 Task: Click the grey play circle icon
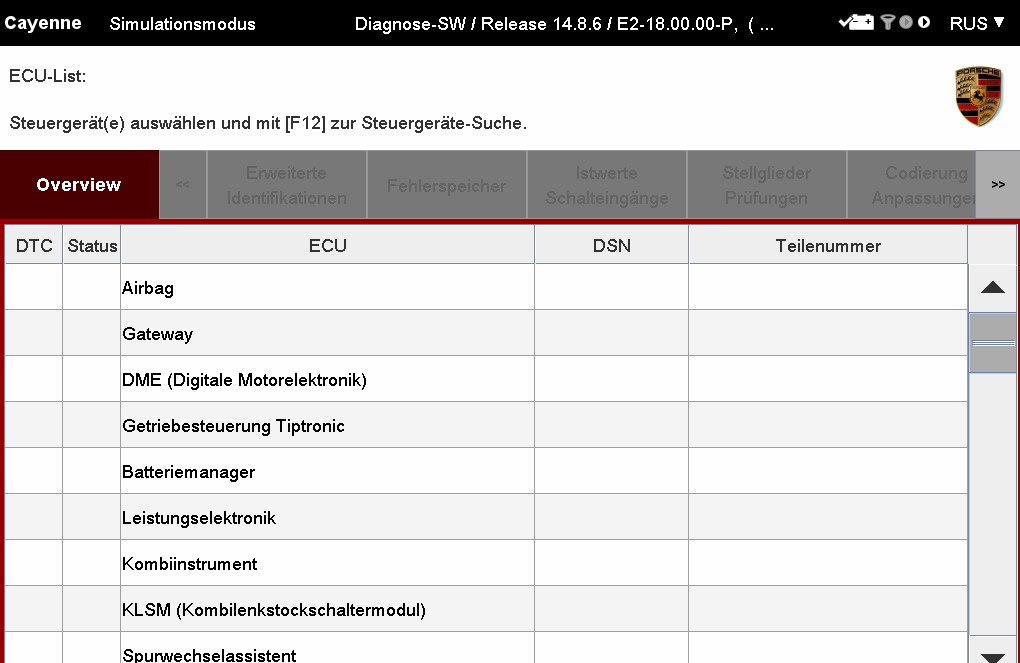(x=906, y=22)
